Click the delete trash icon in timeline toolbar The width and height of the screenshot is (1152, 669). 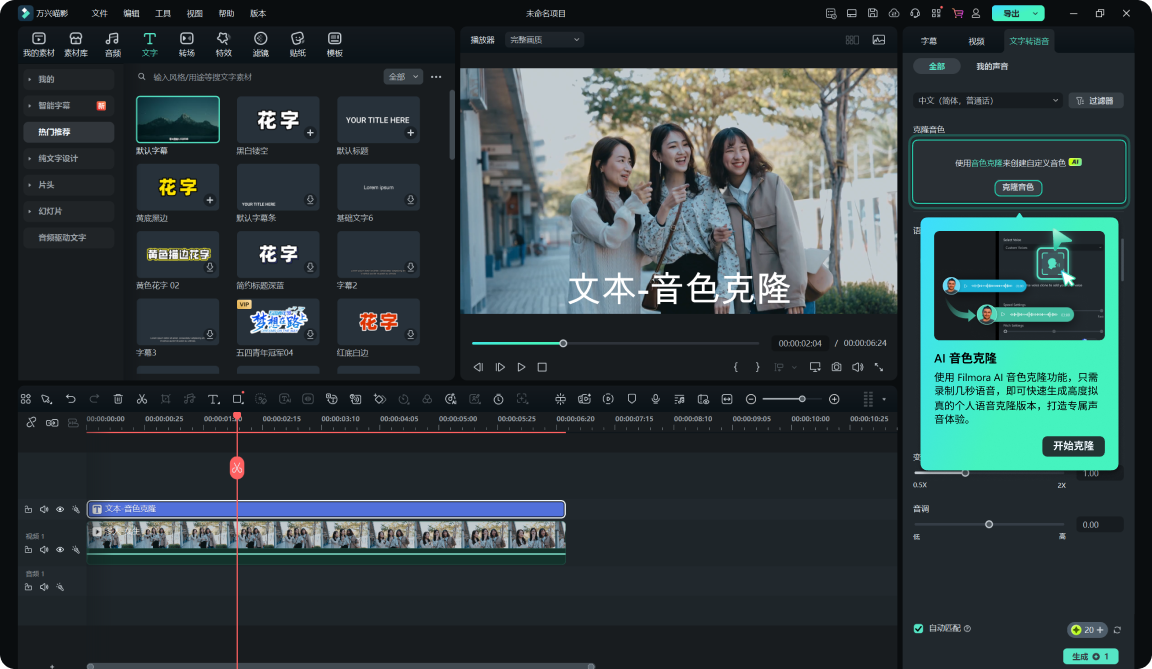(118, 399)
